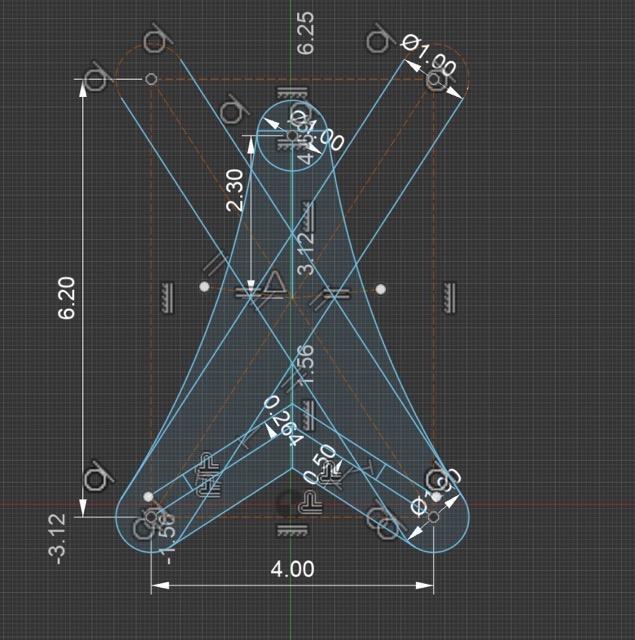Image resolution: width=635 pixels, height=640 pixels.
Task: Click the white point inside the bottom-left rounded end
Action: coord(148,497)
